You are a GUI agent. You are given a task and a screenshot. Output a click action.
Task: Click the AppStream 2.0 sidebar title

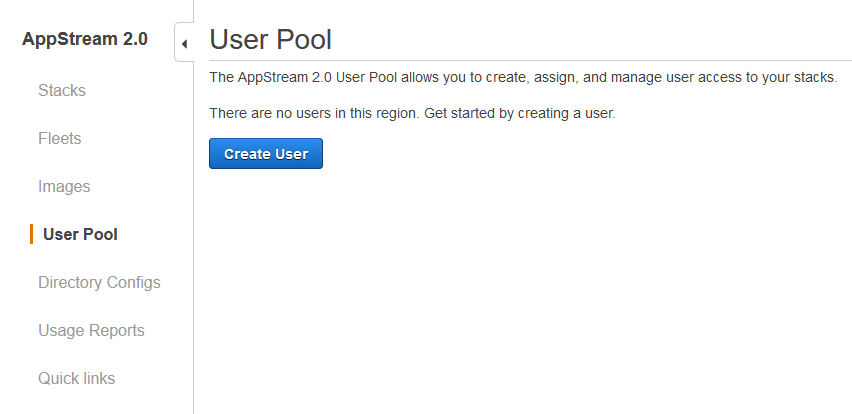point(85,39)
